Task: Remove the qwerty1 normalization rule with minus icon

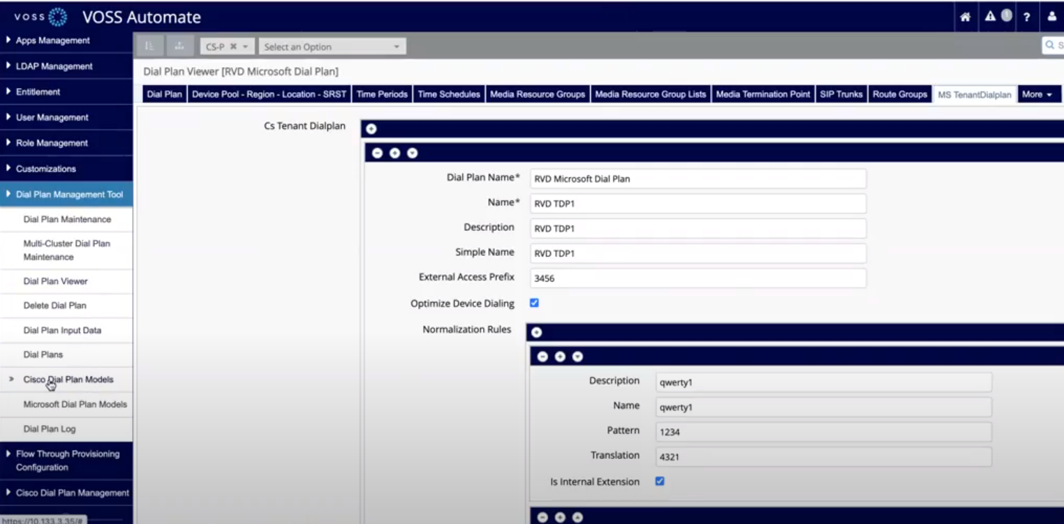Action: coord(542,357)
